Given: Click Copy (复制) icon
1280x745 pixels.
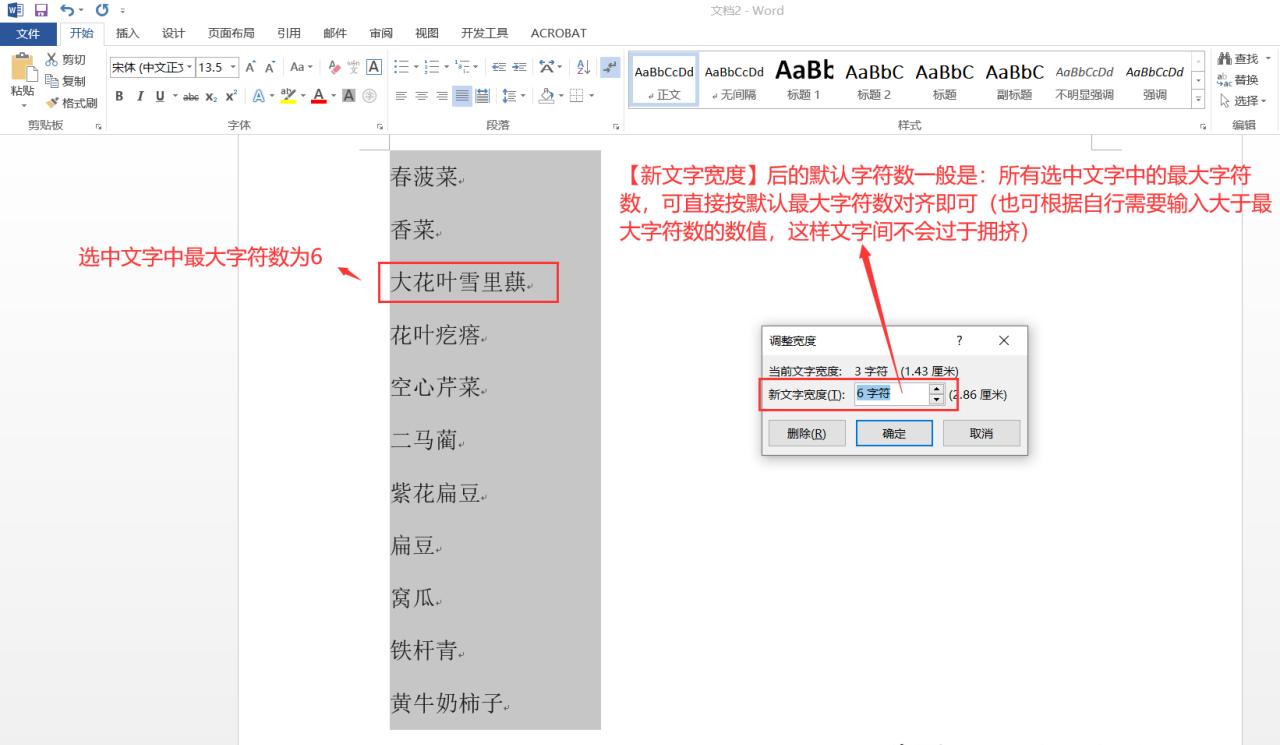Looking at the screenshot, I should (x=52, y=81).
